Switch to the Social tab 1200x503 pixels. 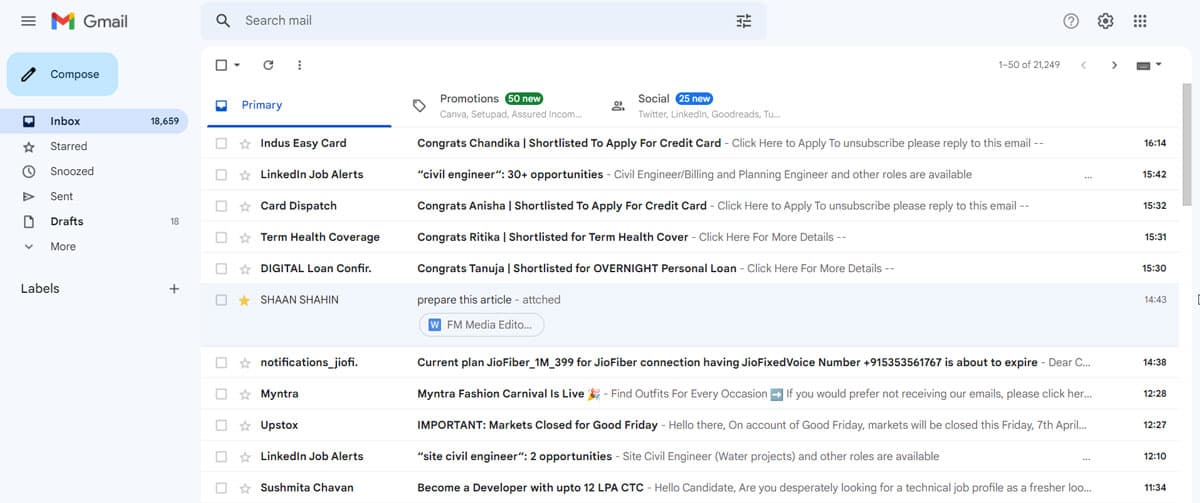pos(653,99)
